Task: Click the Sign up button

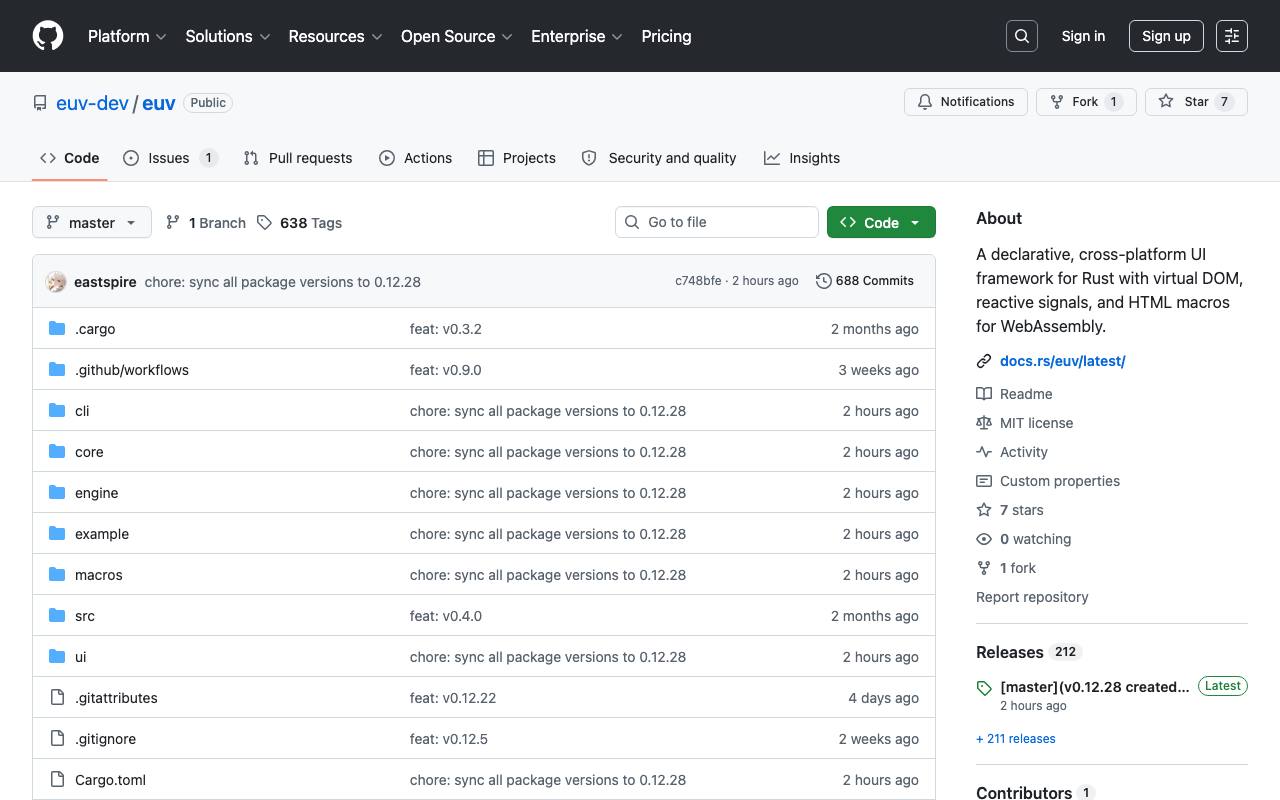Action: point(1166,36)
